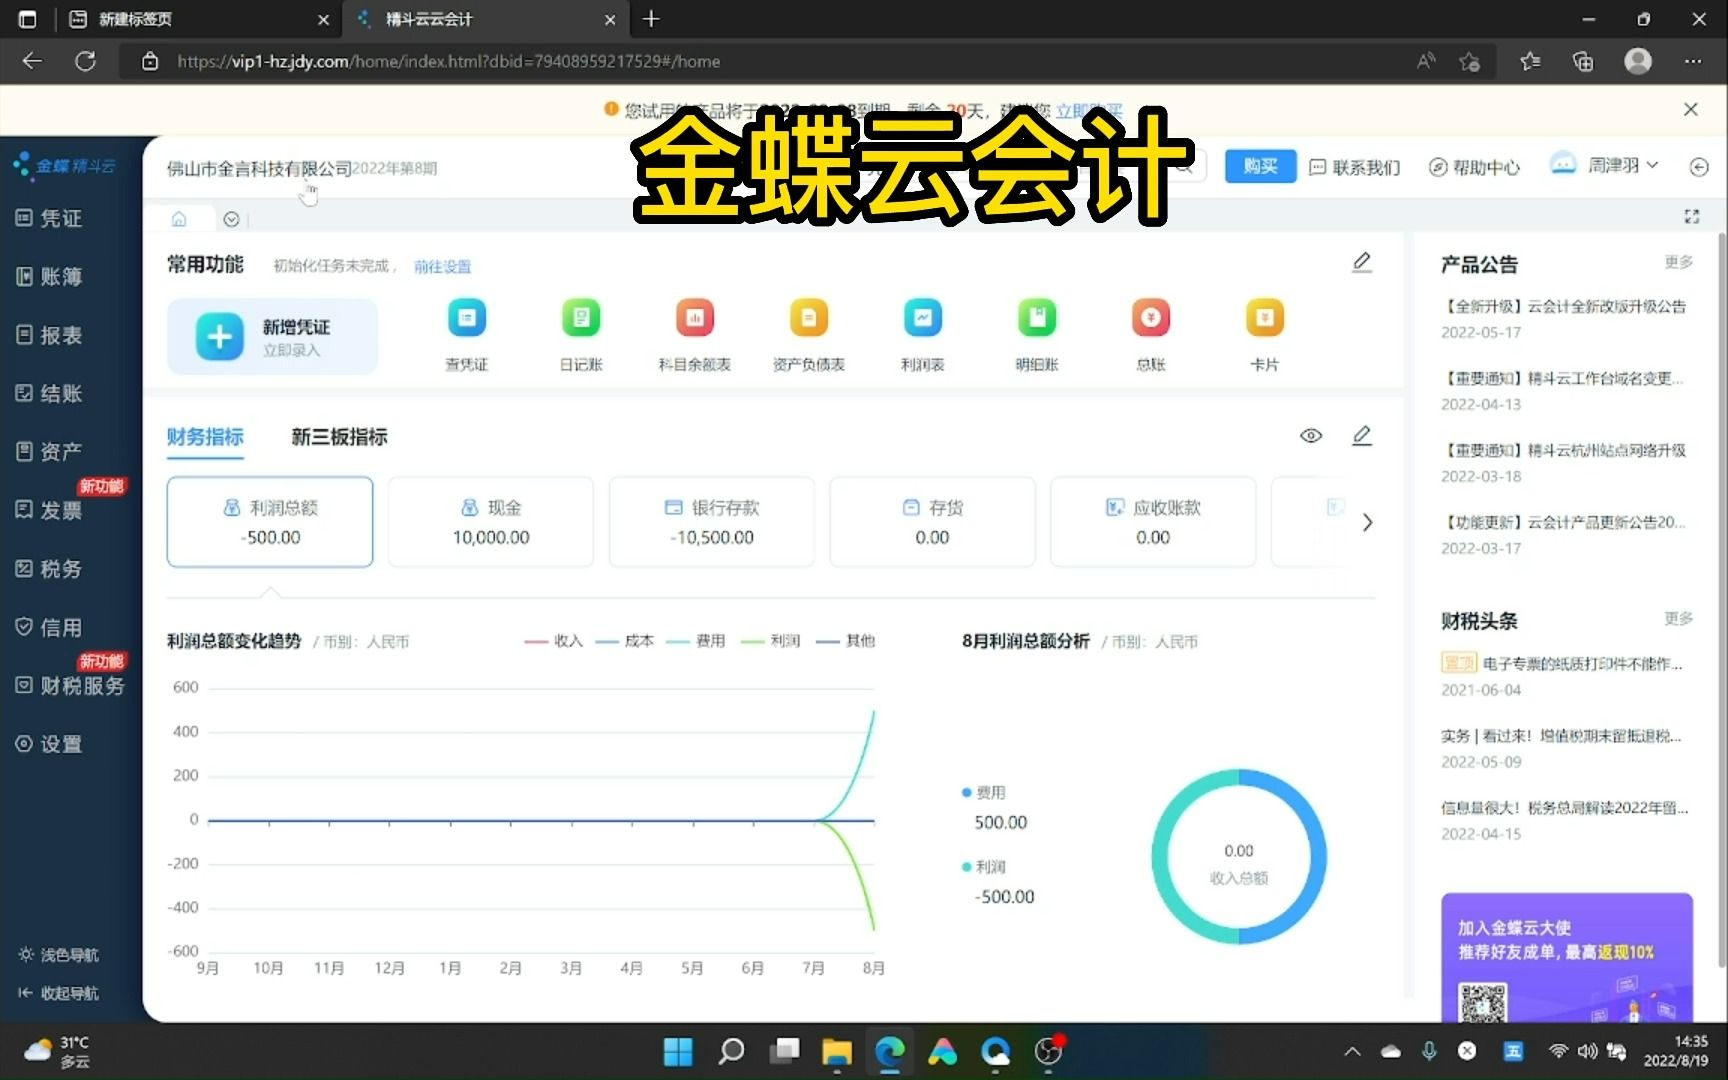Open 信用 in the sidebar

pos(50,627)
